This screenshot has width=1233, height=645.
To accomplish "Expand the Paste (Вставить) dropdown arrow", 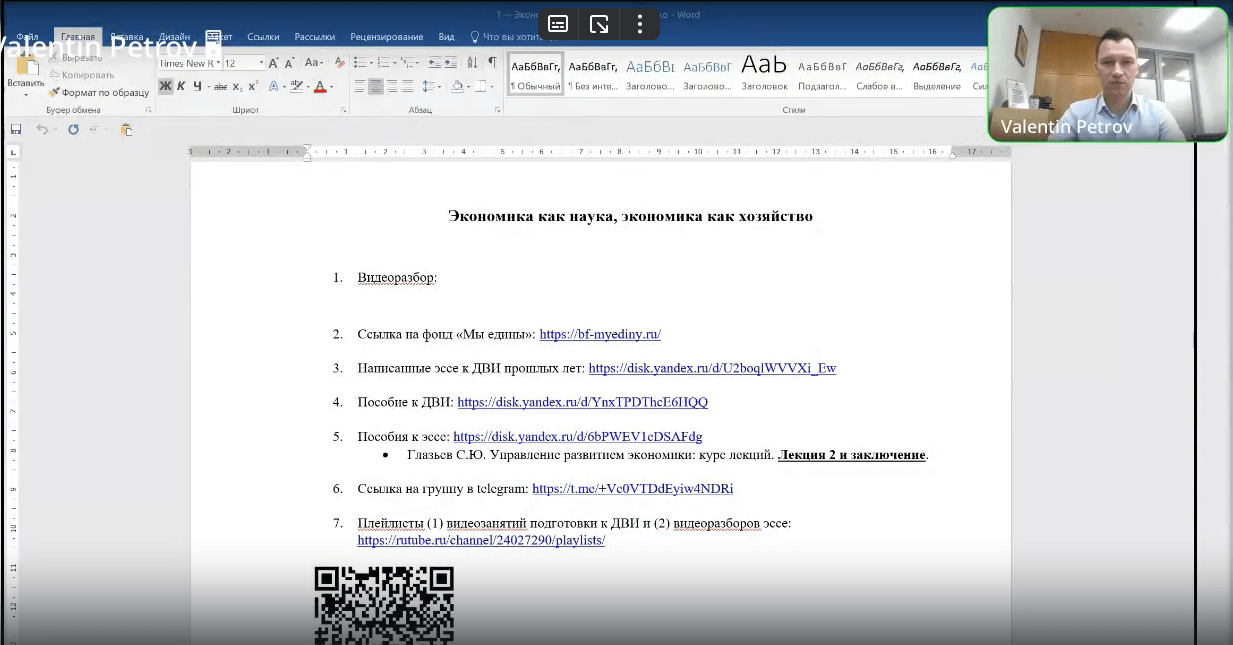I will (x=26, y=94).
